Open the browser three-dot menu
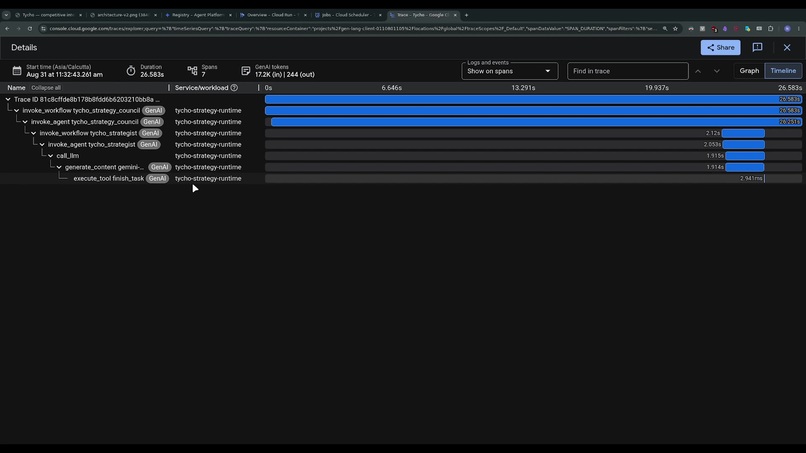The image size is (806, 453). tap(799, 29)
